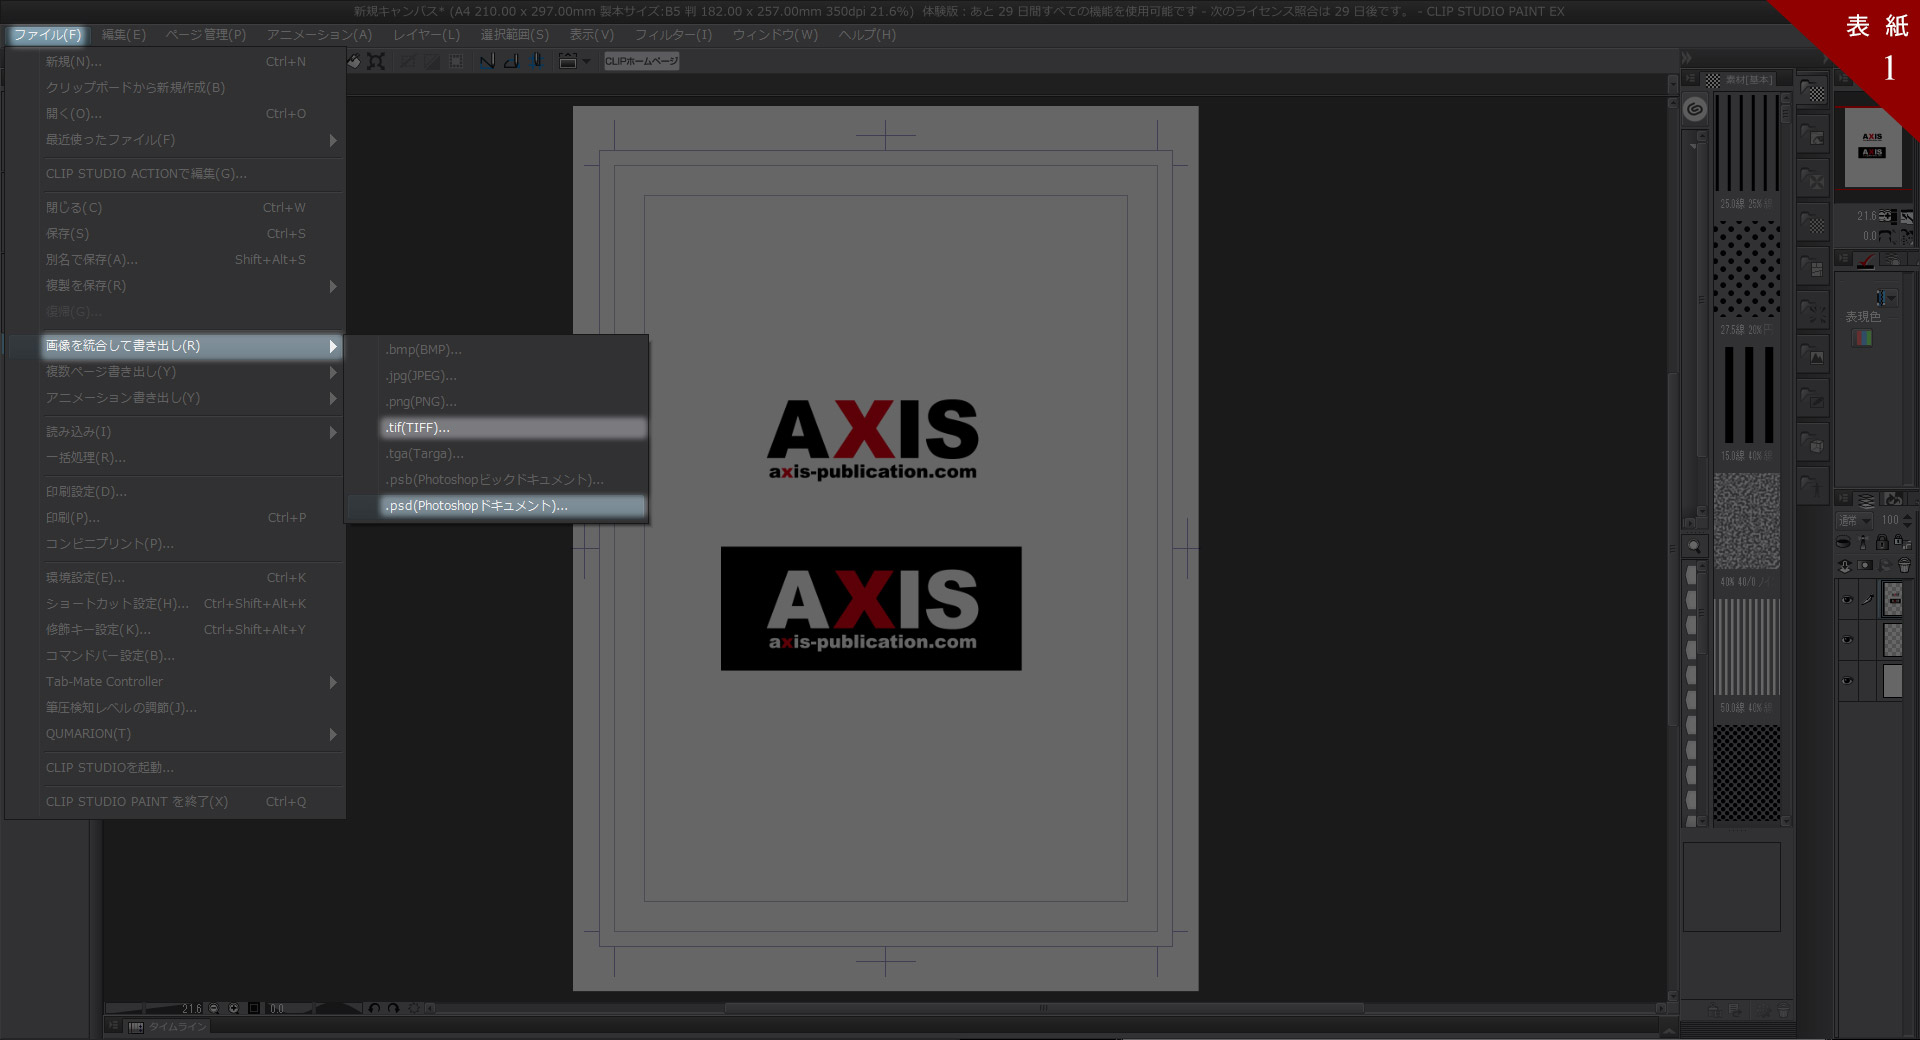
Task: Toggle lock transparent pixels icon
Action: [1903, 542]
